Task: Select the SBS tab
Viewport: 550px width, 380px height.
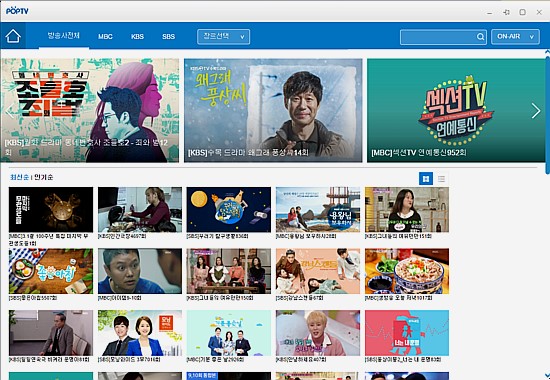Action: pyautogui.click(x=168, y=36)
